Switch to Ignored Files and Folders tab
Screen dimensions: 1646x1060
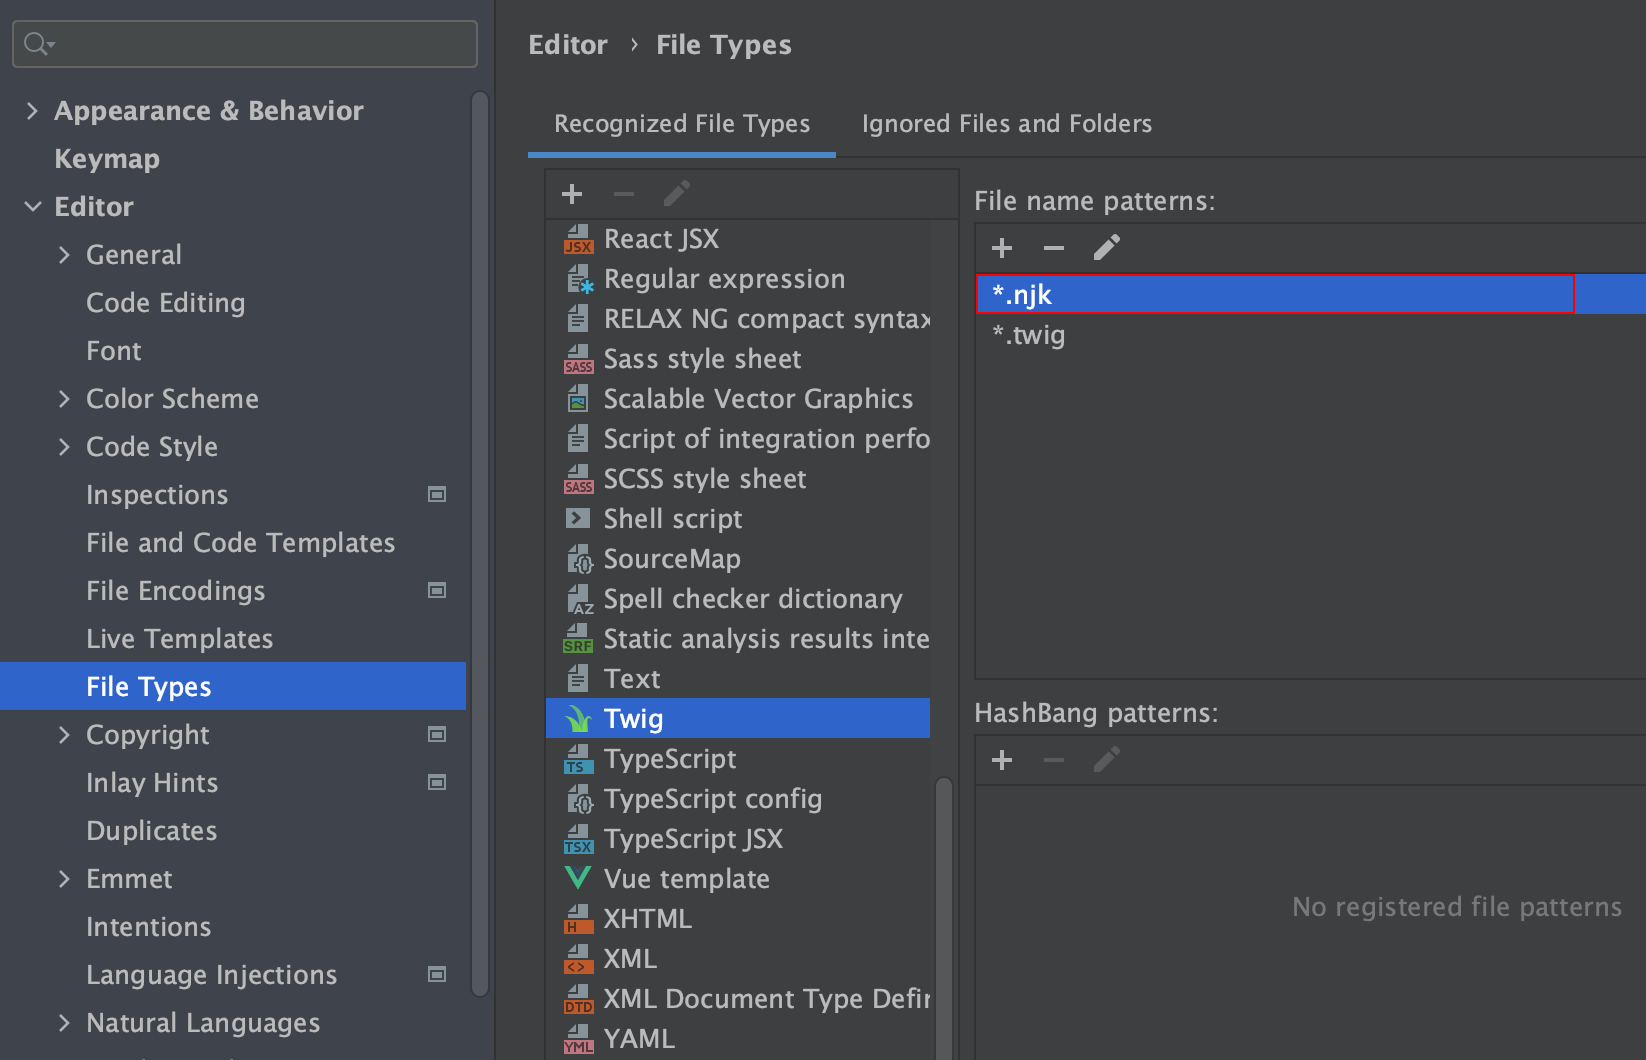pyautogui.click(x=1006, y=124)
